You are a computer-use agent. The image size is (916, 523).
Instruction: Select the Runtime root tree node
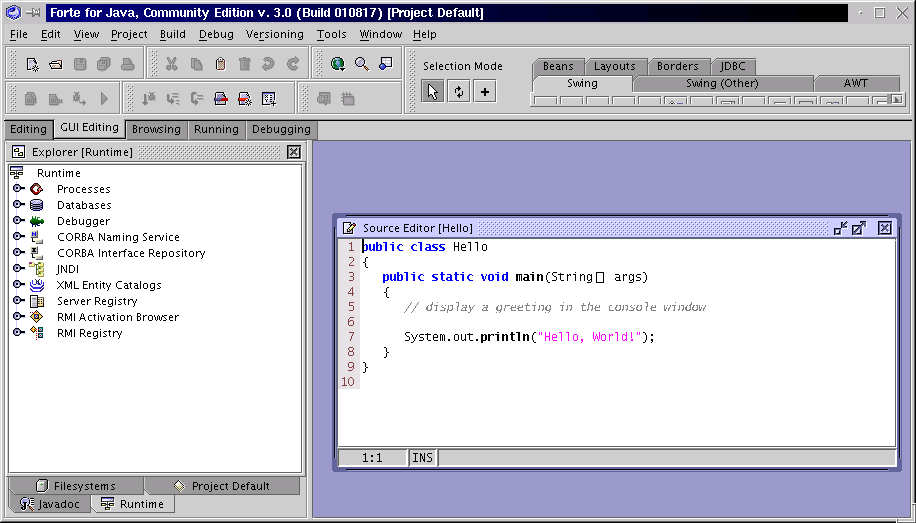[58, 173]
